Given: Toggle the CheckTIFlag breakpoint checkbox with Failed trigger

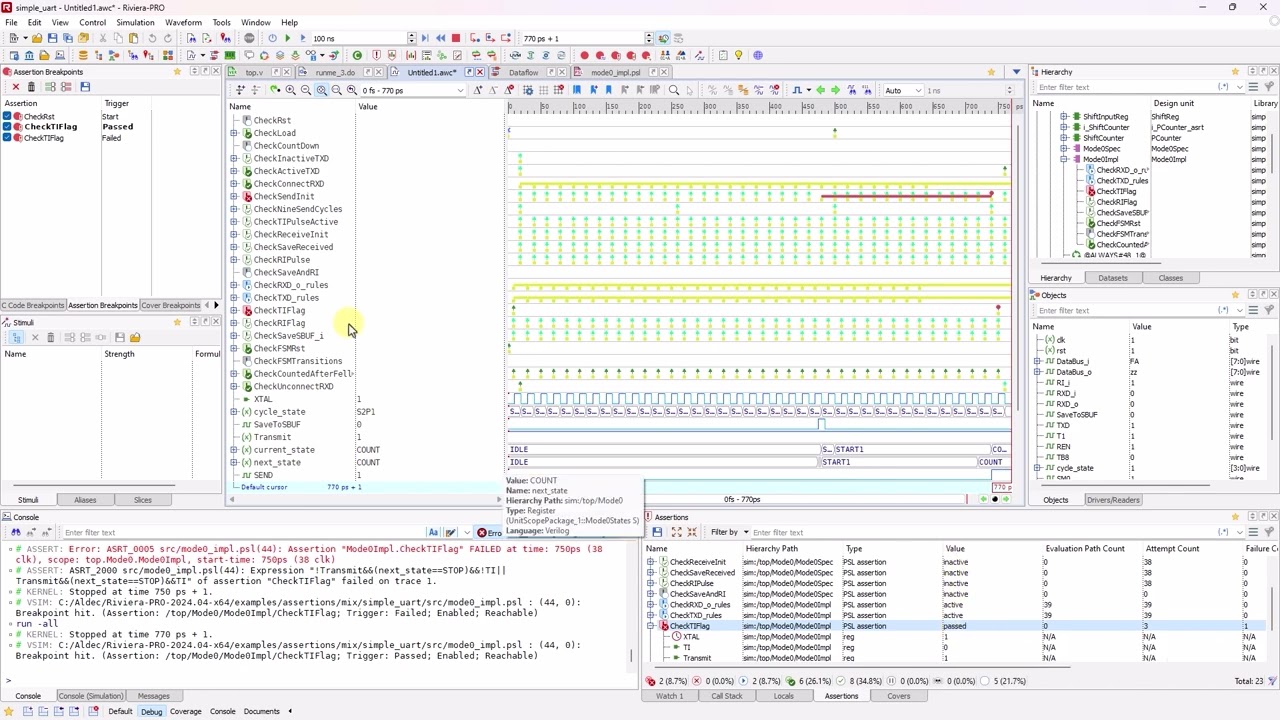Looking at the screenshot, I should 7,138.
